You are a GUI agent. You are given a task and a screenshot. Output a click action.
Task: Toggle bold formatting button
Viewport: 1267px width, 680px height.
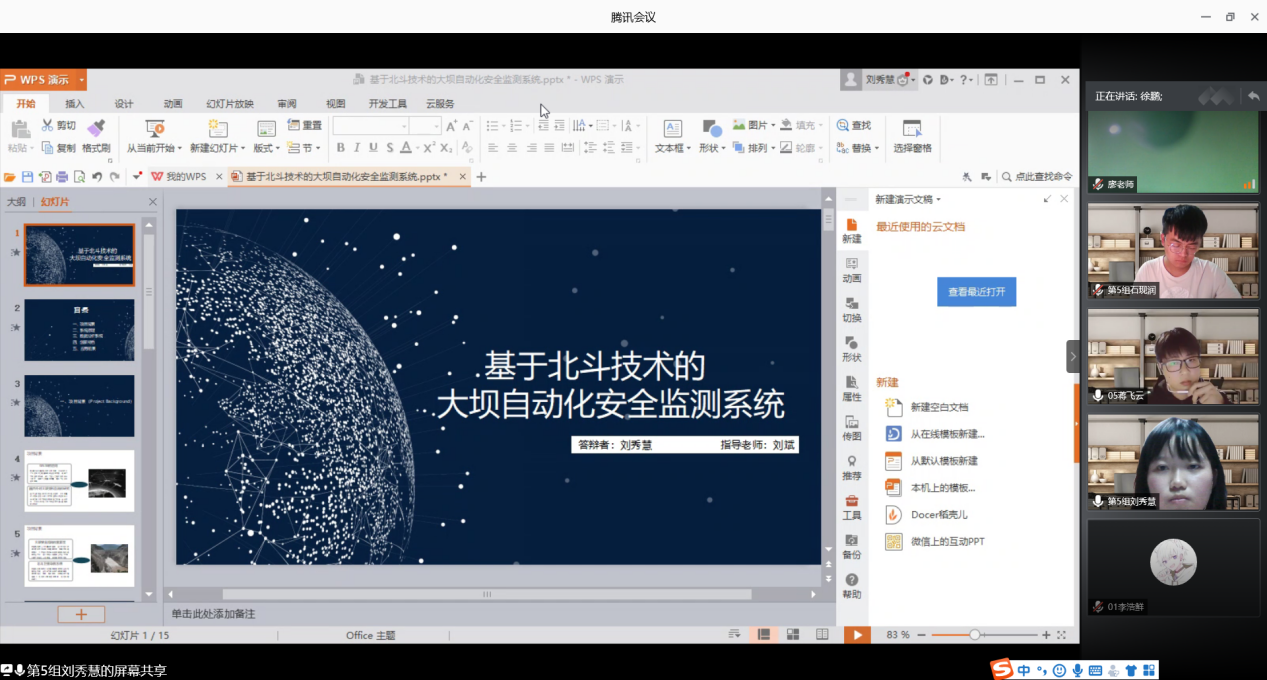[340, 148]
